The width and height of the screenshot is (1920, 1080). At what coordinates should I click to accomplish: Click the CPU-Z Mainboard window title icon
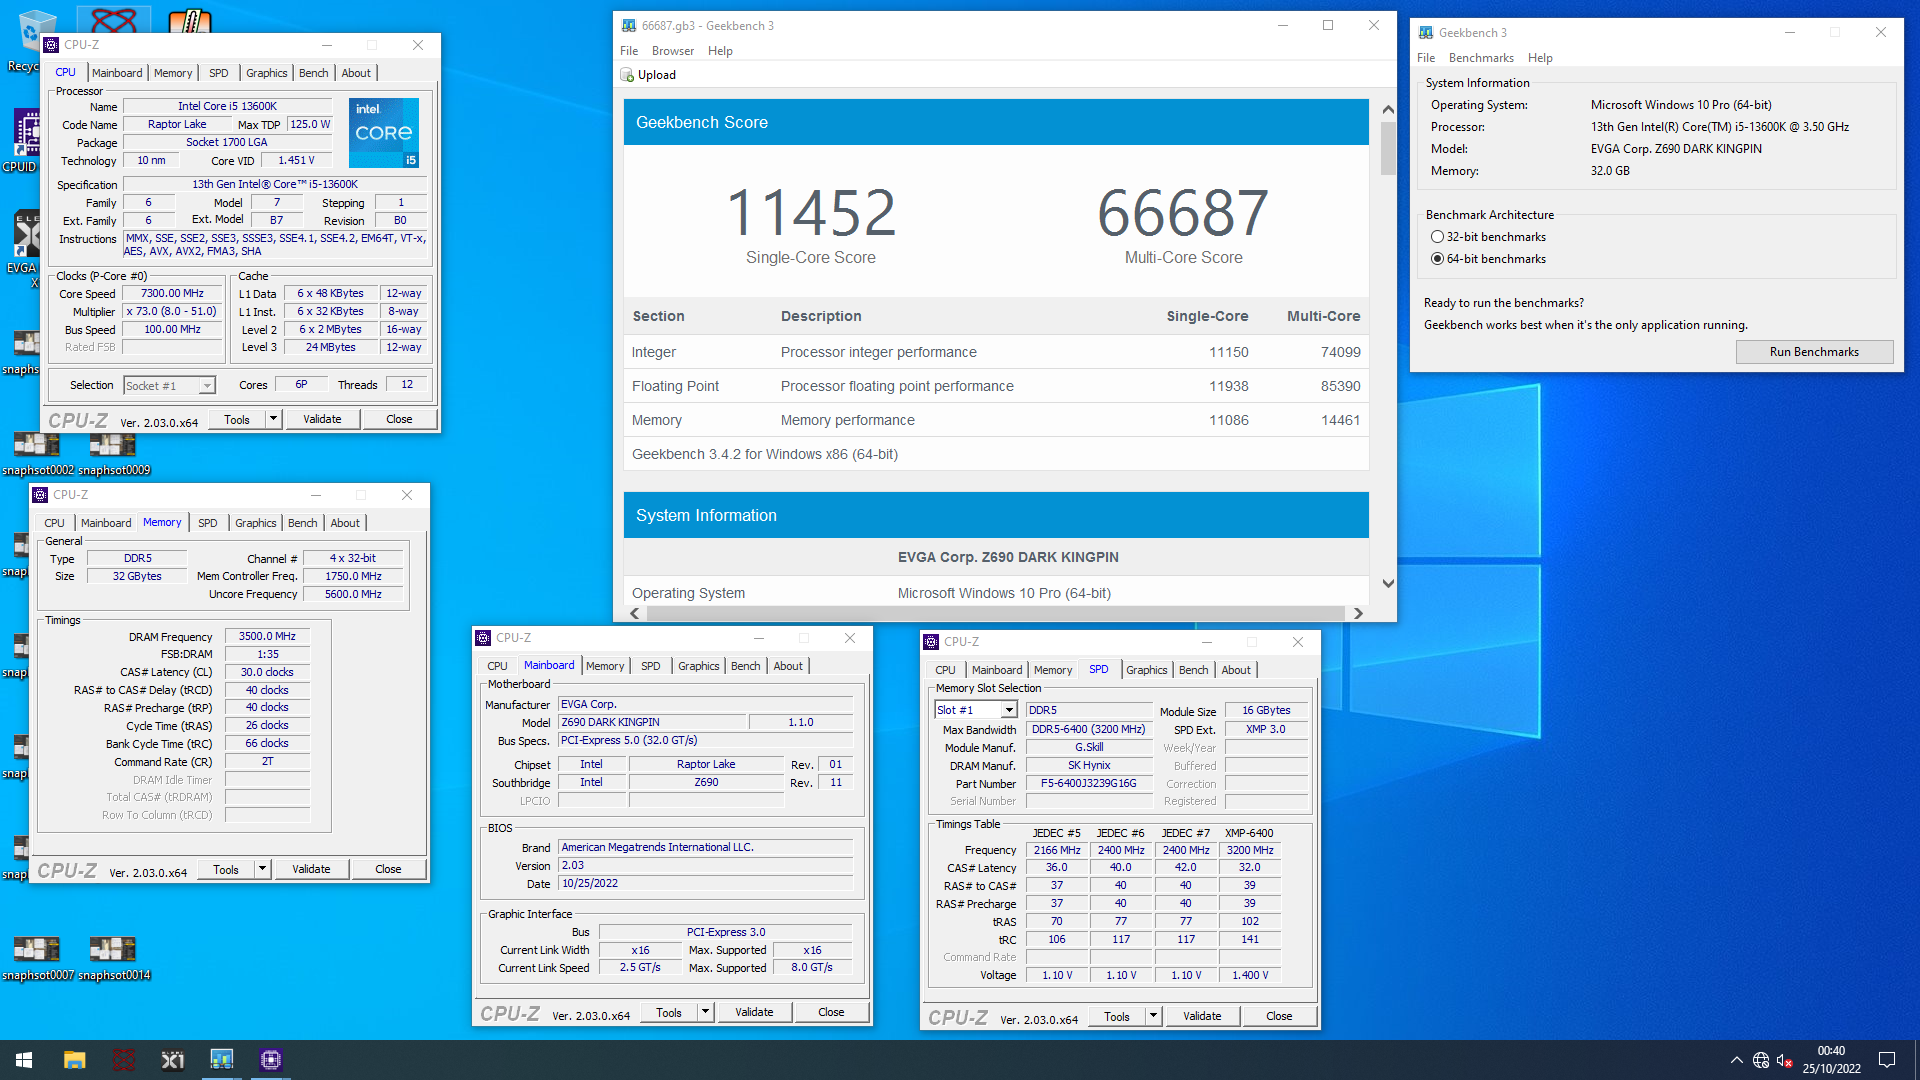tap(483, 638)
